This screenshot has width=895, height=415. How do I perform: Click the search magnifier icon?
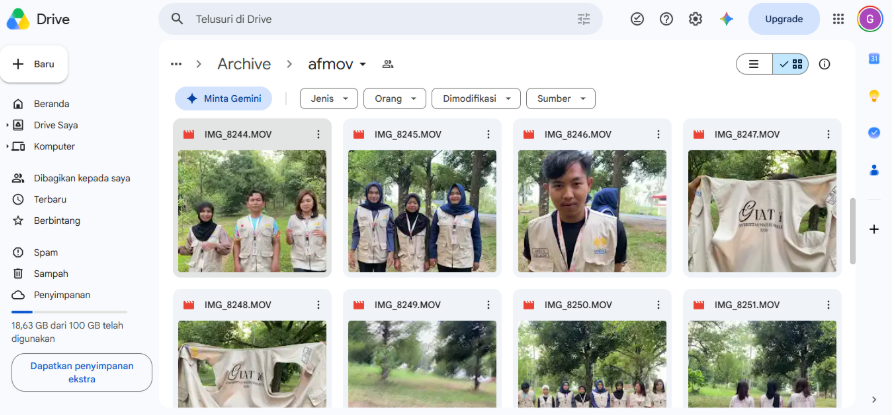tap(178, 19)
